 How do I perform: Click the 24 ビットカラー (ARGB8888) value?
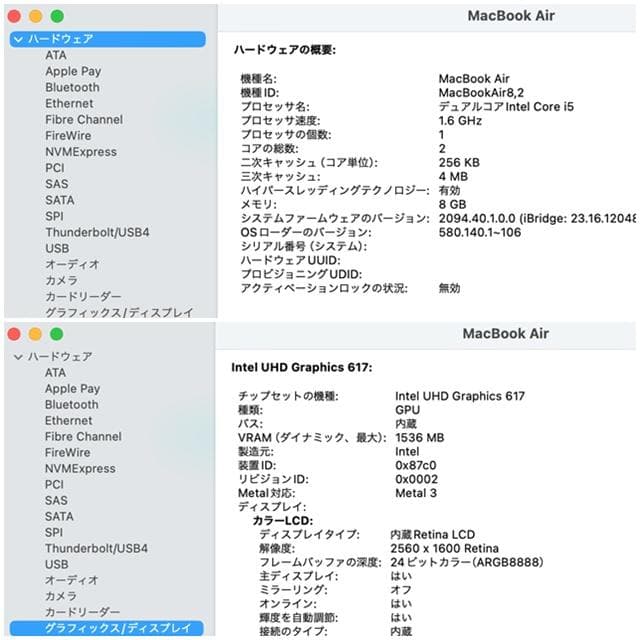(x=467, y=562)
